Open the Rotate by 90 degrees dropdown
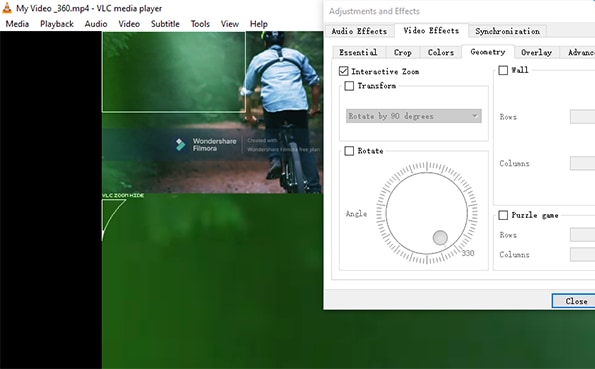Image resolution: width=595 pixels, height=369 pixels. (414, 116)
